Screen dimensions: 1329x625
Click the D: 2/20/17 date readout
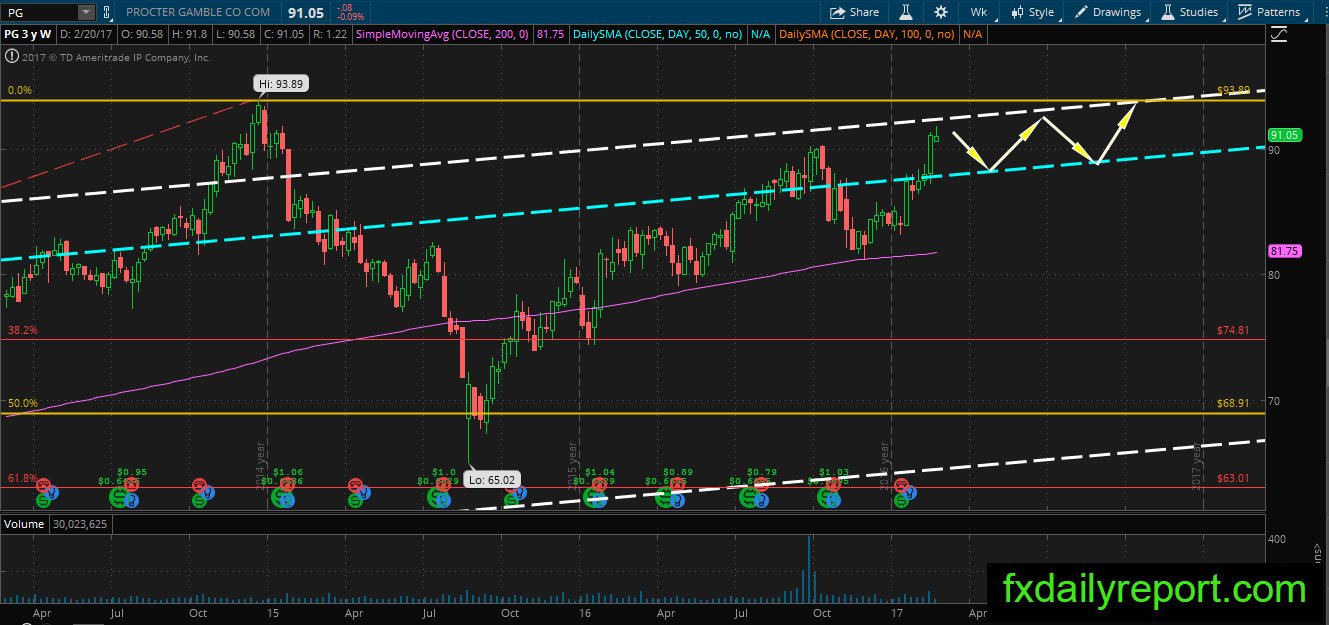tap(87, 34)
